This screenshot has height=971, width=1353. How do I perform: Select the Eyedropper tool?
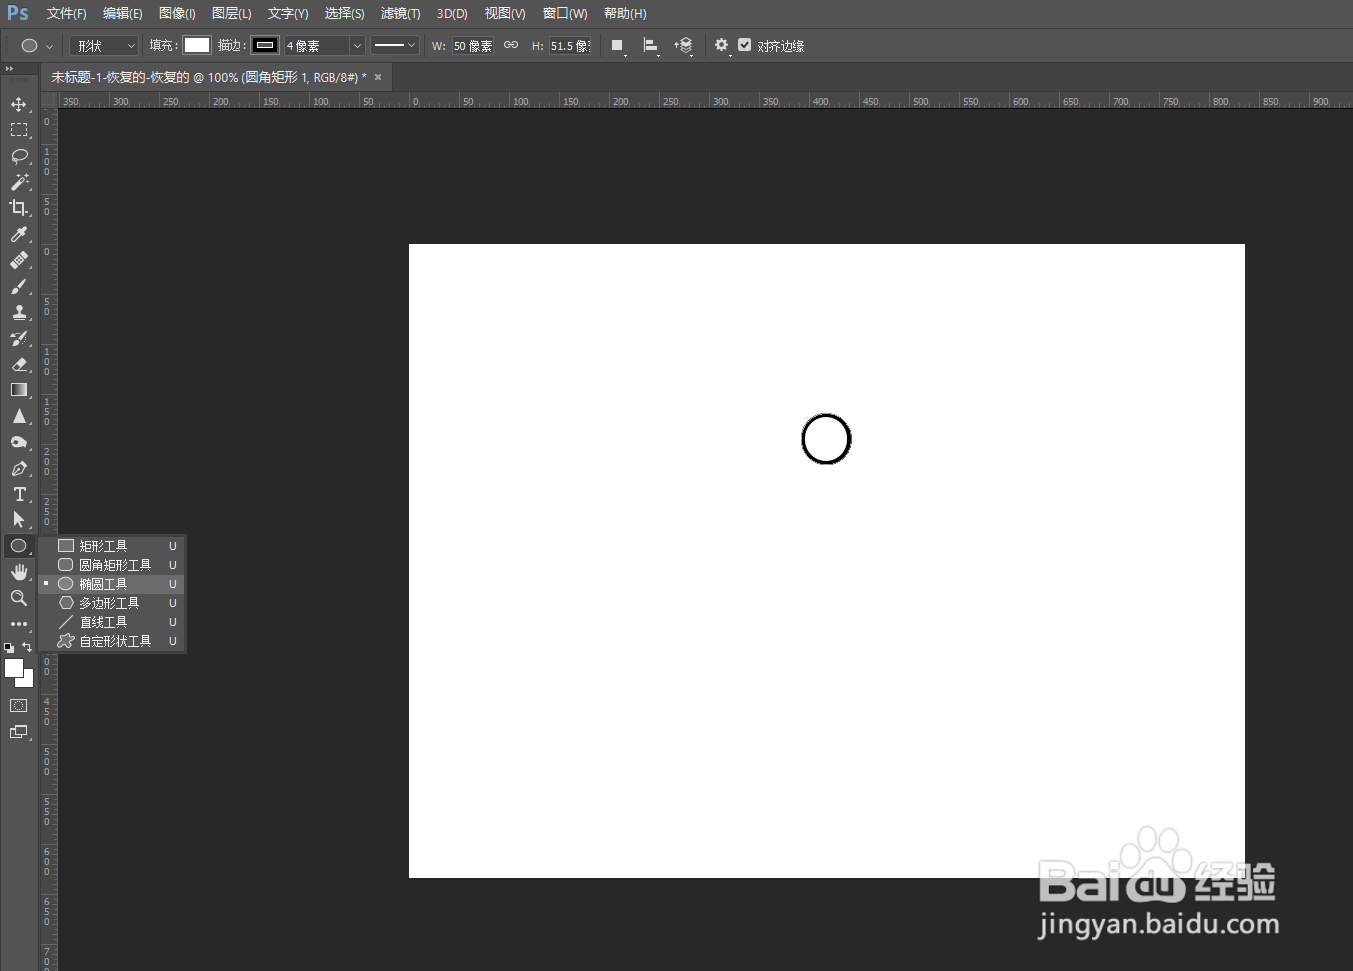click(18, 234)
